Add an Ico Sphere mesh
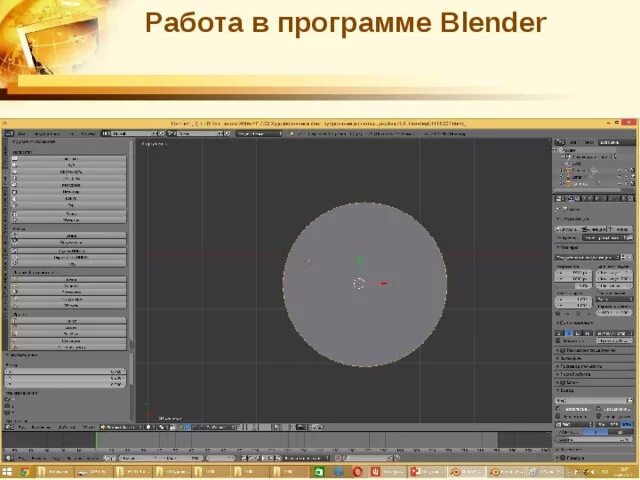The height and width of the screenshot is (480, 640). pyautogui.click(x=69, y=185)
